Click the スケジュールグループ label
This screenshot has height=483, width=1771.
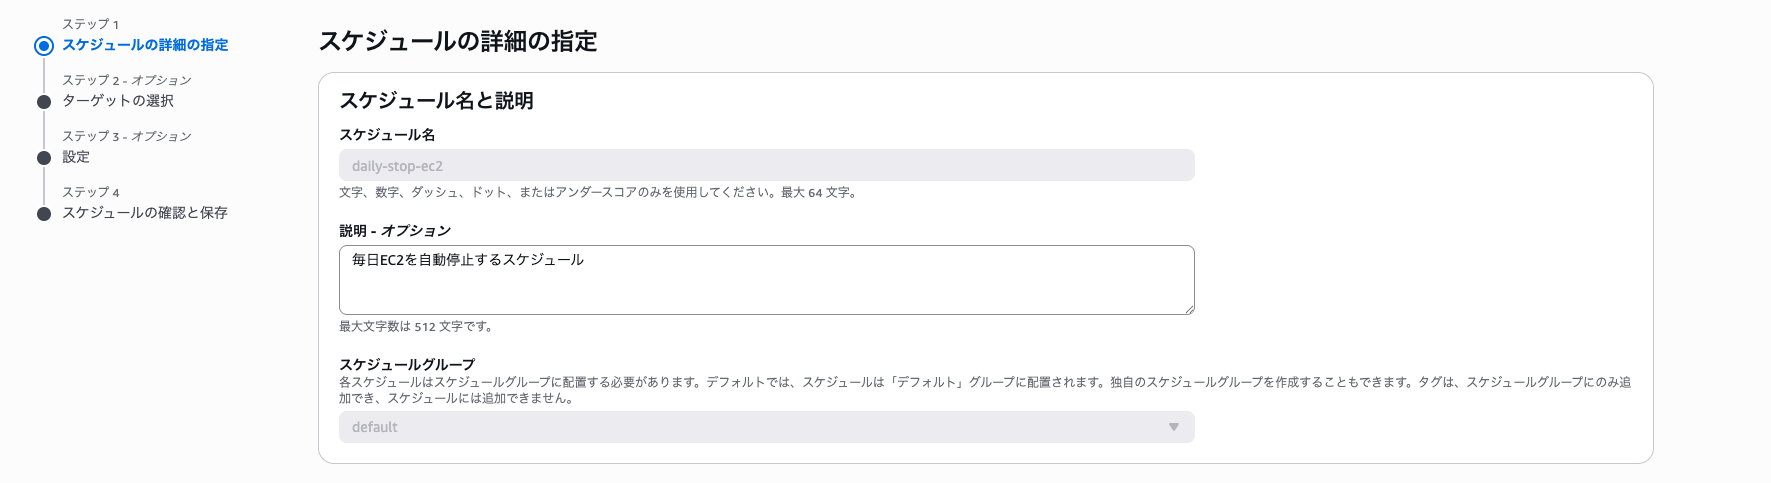point(407,365)
